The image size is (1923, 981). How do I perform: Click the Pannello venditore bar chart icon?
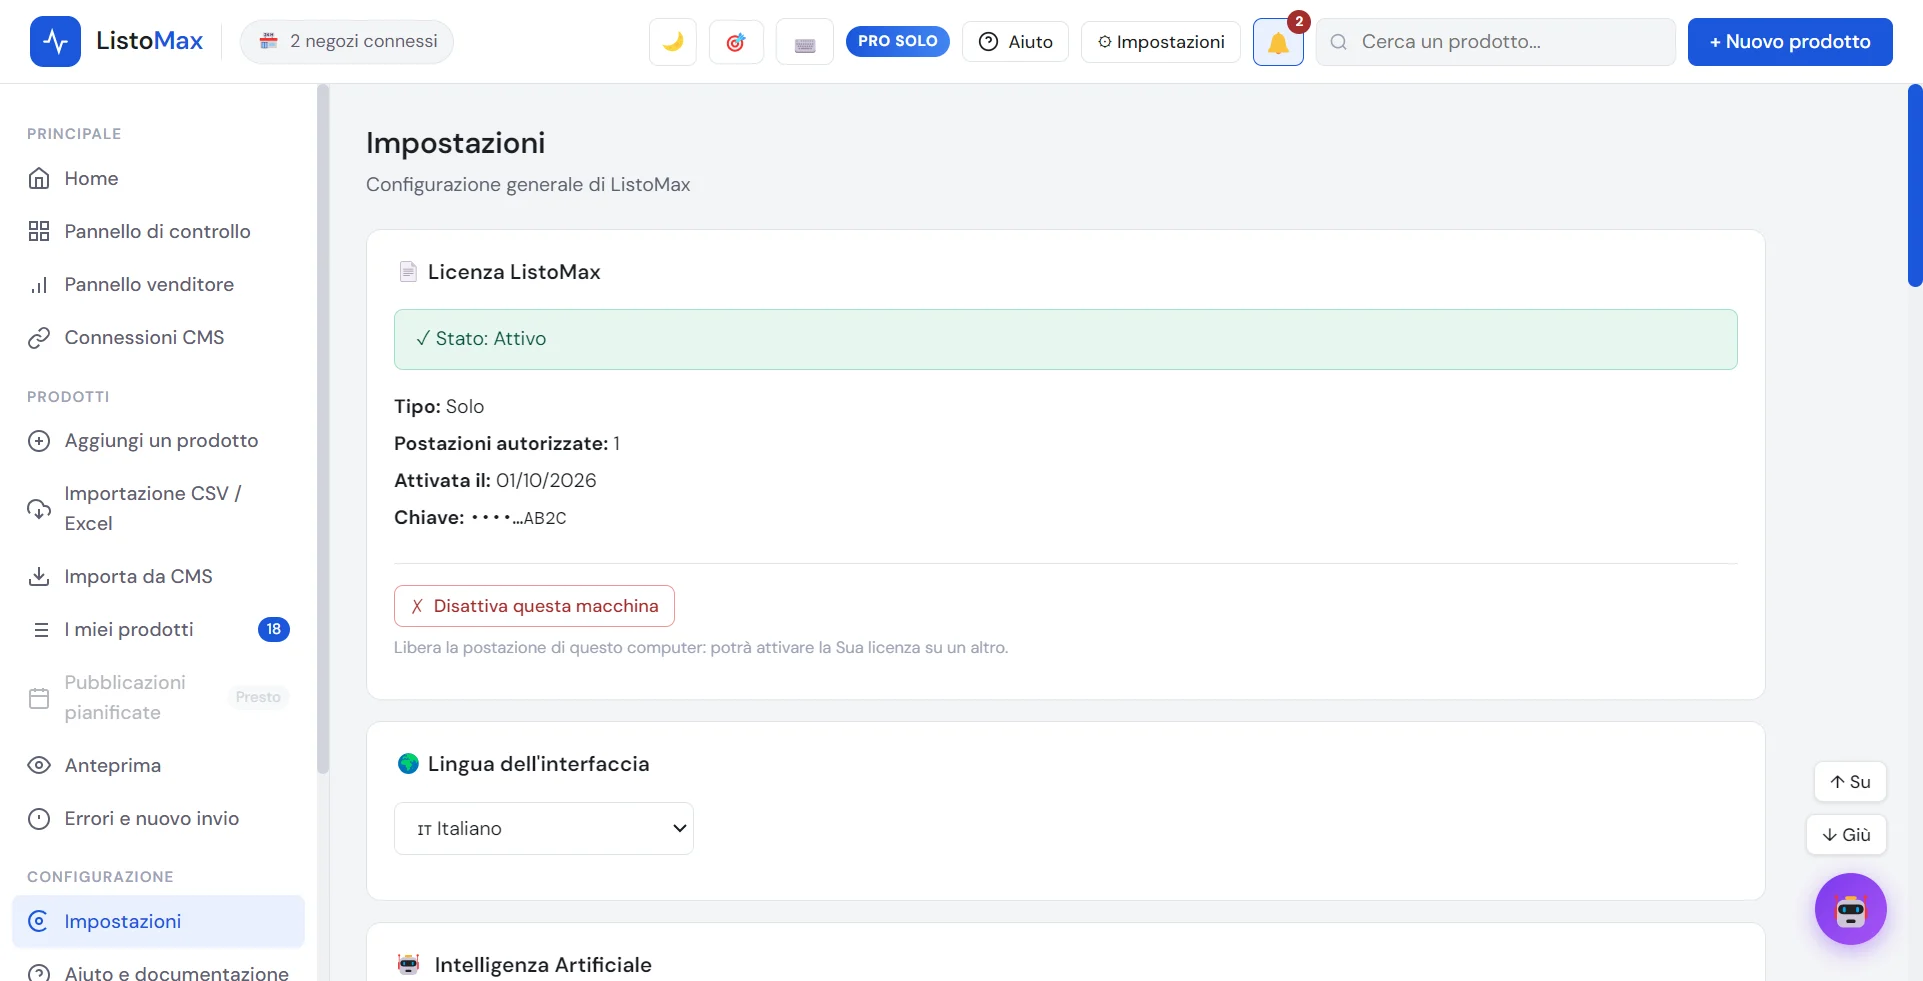point(39,284)
